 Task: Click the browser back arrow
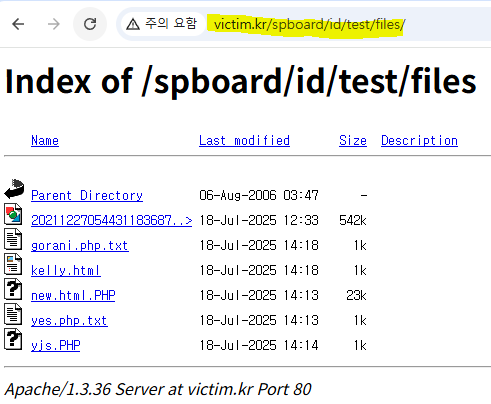click(18, 24)
